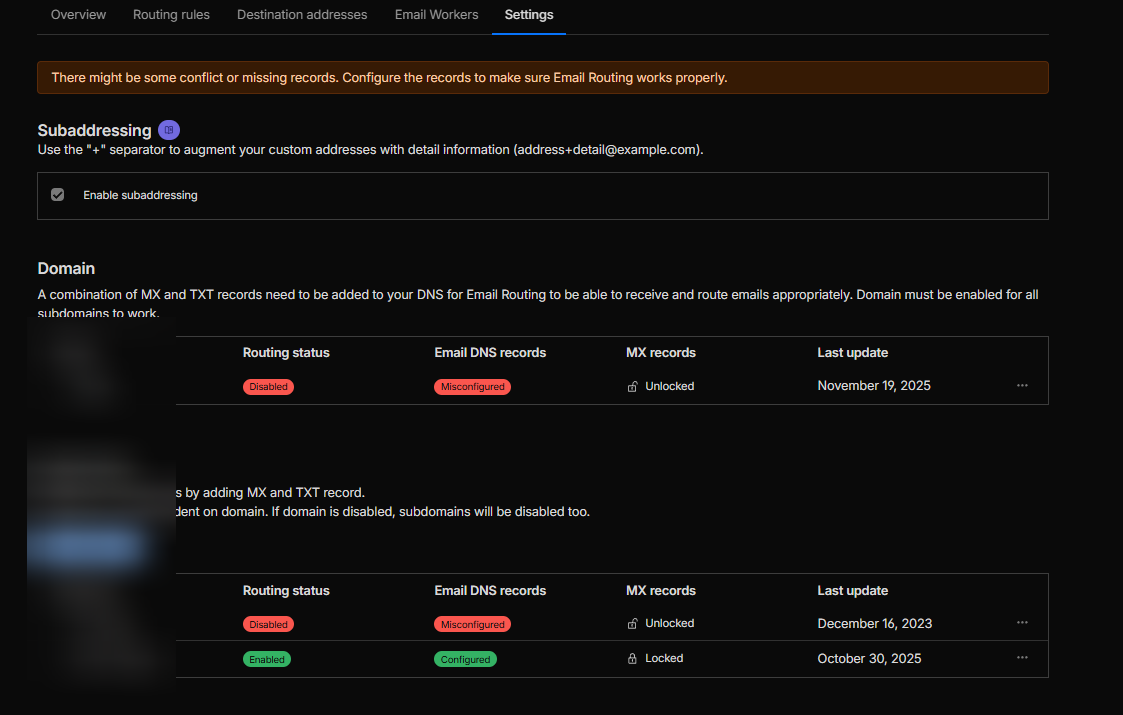
Task: Select the Email Workers tab
Action: 436,15
